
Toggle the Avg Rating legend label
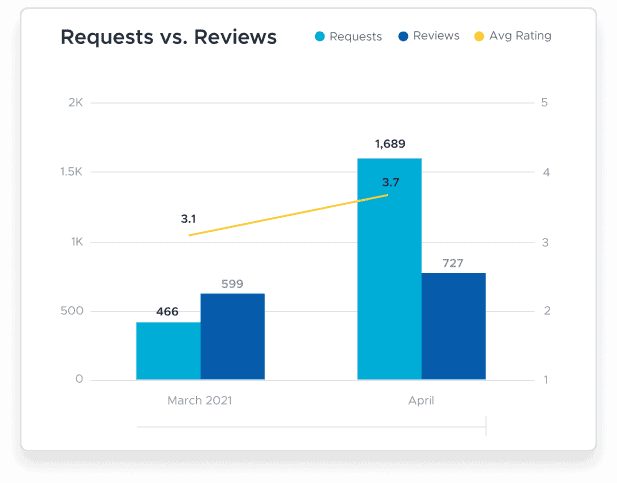point(520,36)
